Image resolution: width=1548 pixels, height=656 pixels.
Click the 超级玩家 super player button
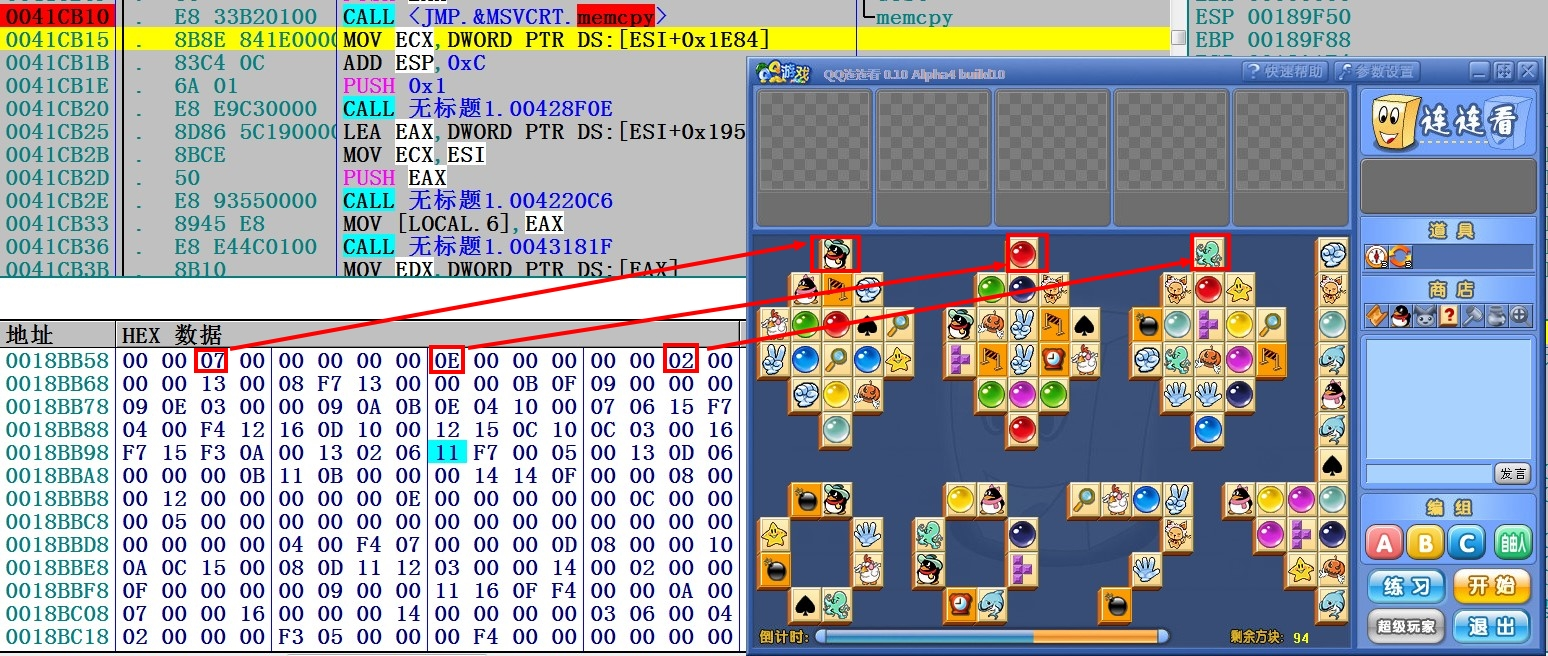click(x=1404, y=626)
